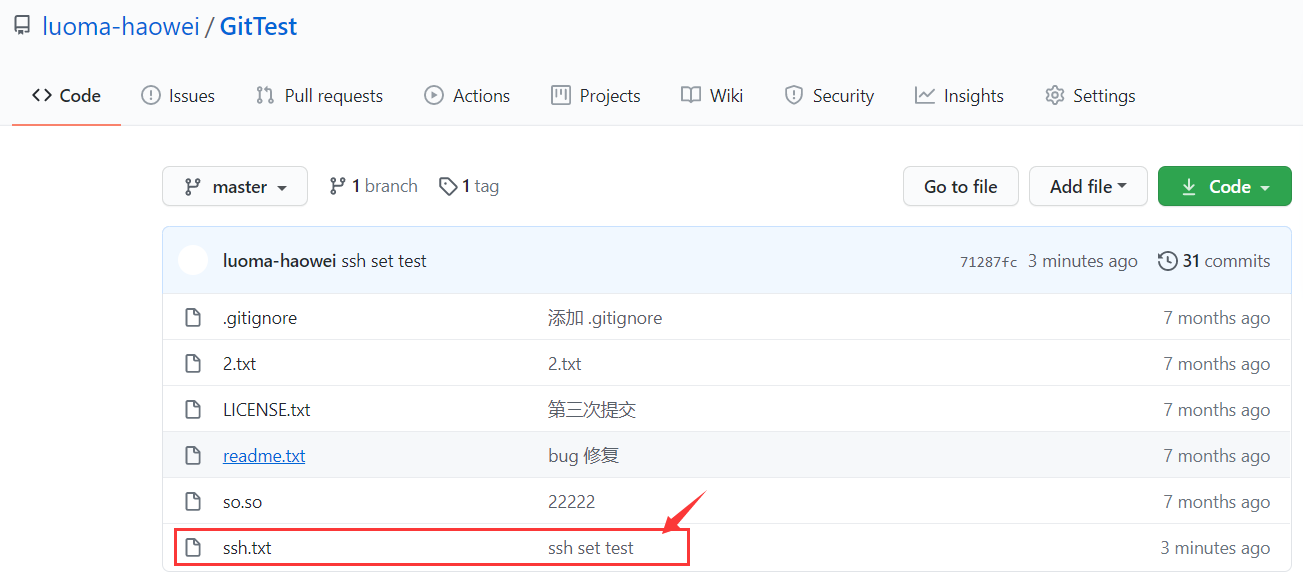
Task: Open the Issues tab
Action: [x=178, y=96]
